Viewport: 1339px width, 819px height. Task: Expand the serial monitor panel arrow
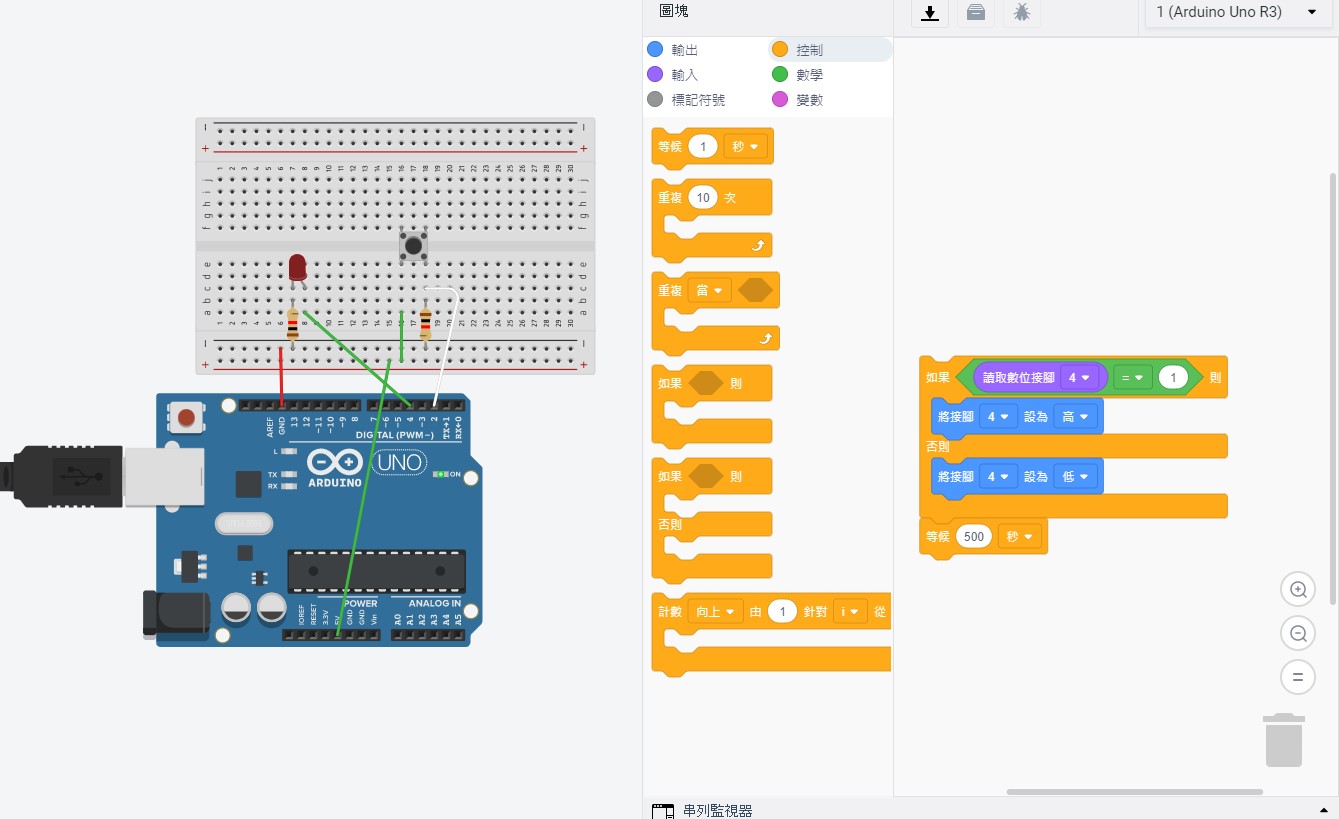coord(1324,809)
